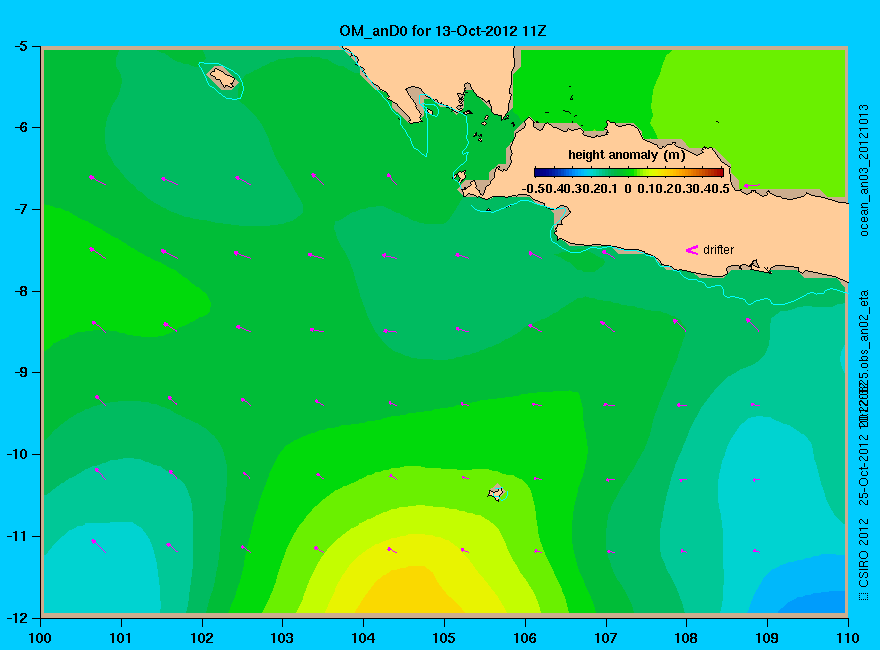Click the x-axis label 105

(x=444, y=638)
